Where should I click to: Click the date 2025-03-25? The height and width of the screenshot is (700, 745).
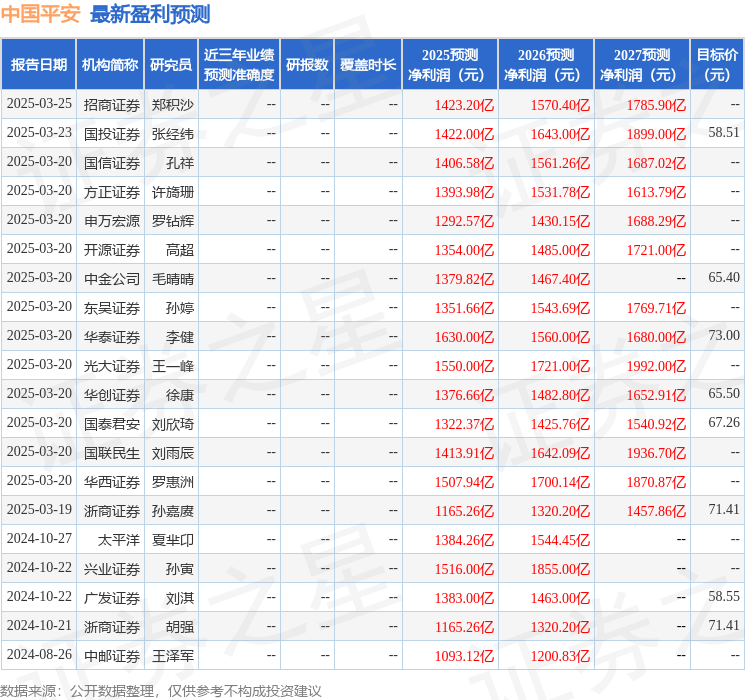tap(39, 103)
